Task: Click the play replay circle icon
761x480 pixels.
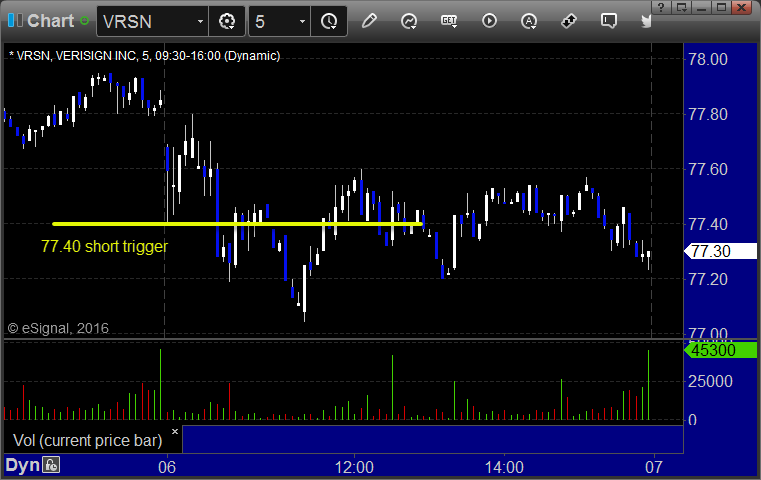Action: [x=489, y=21]
